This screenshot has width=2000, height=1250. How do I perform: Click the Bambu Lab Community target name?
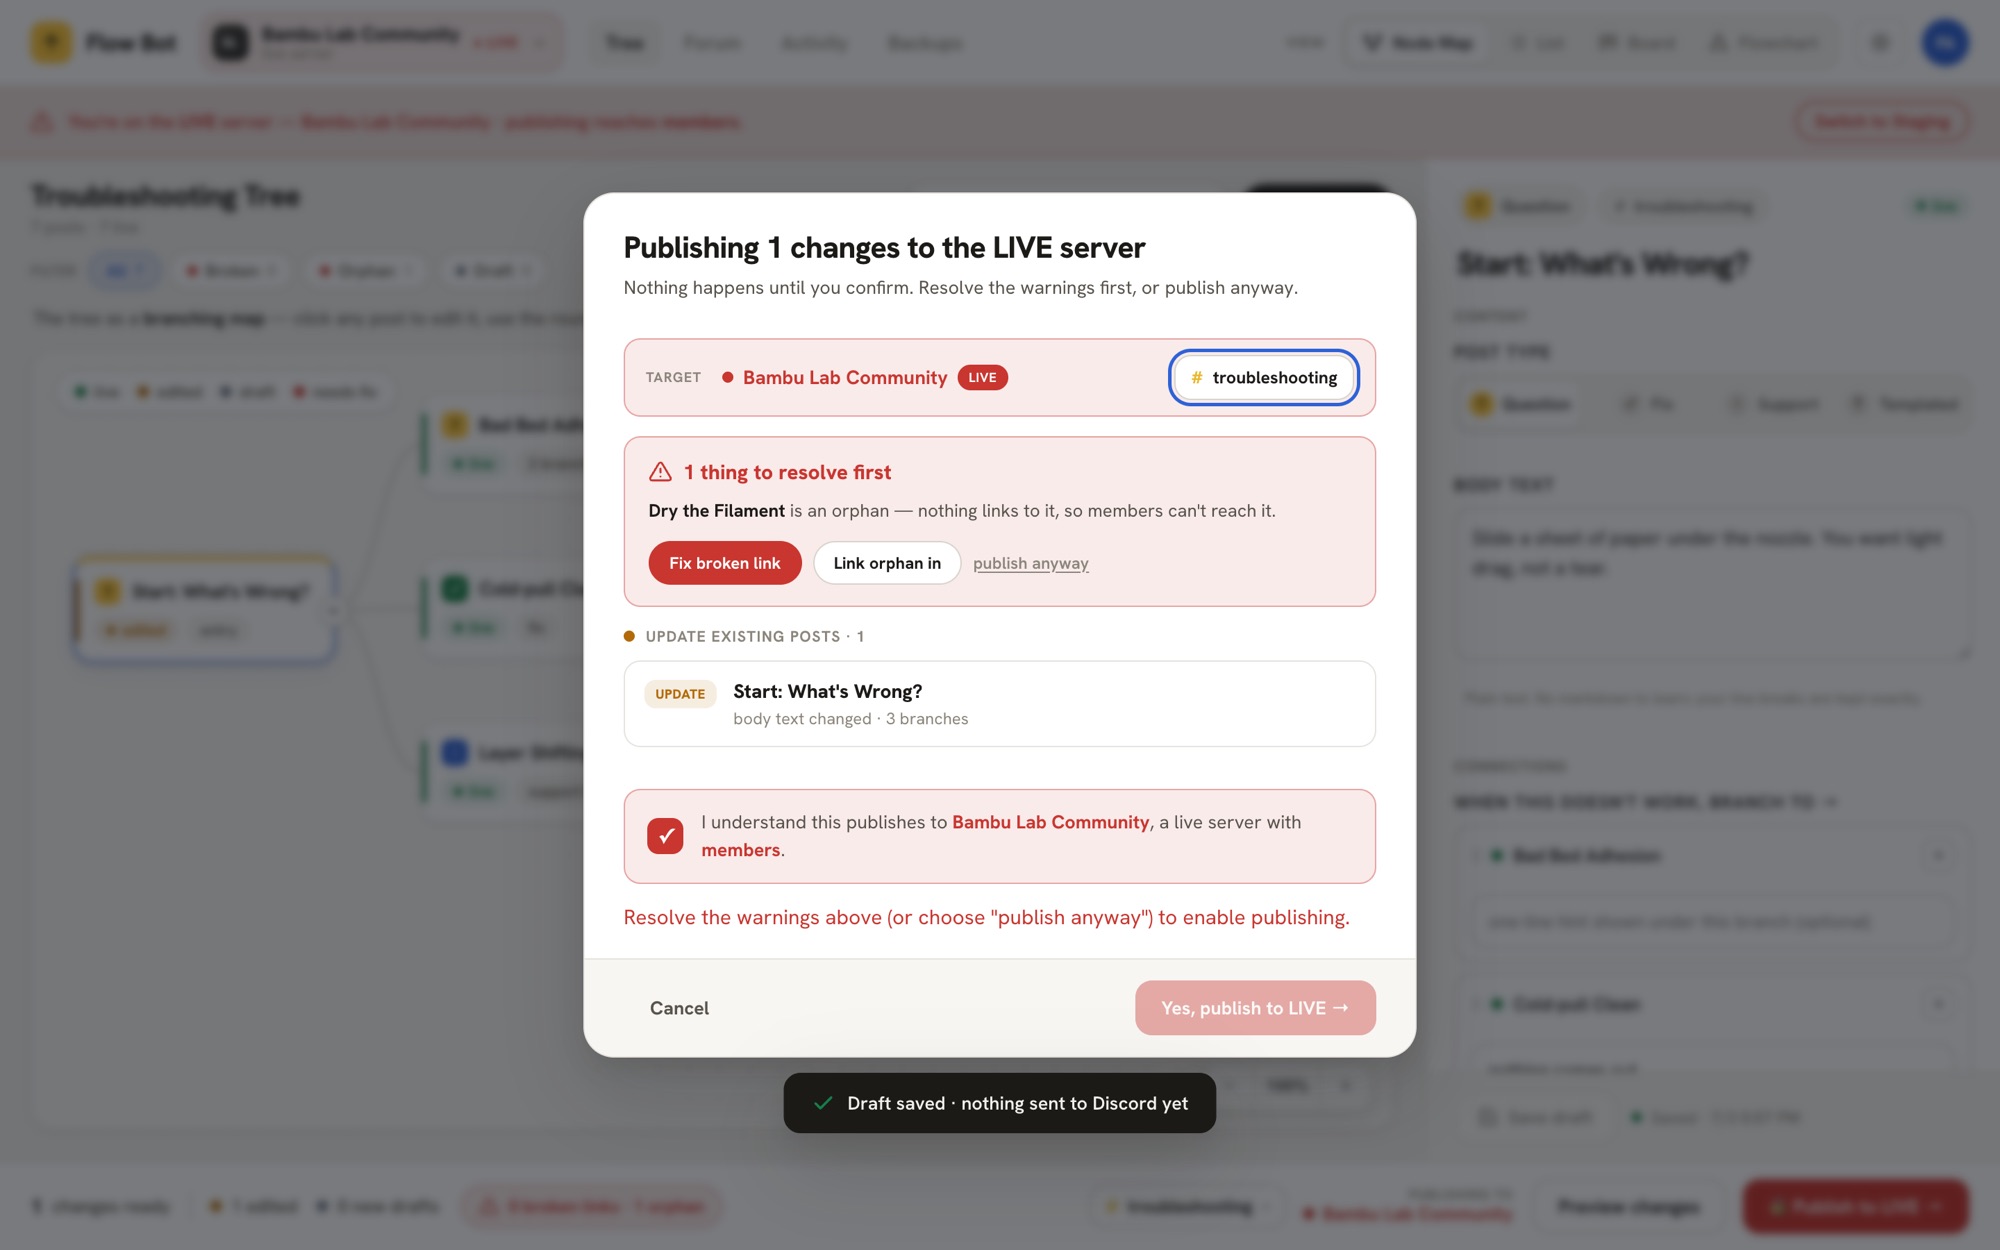tap(844, 377)
